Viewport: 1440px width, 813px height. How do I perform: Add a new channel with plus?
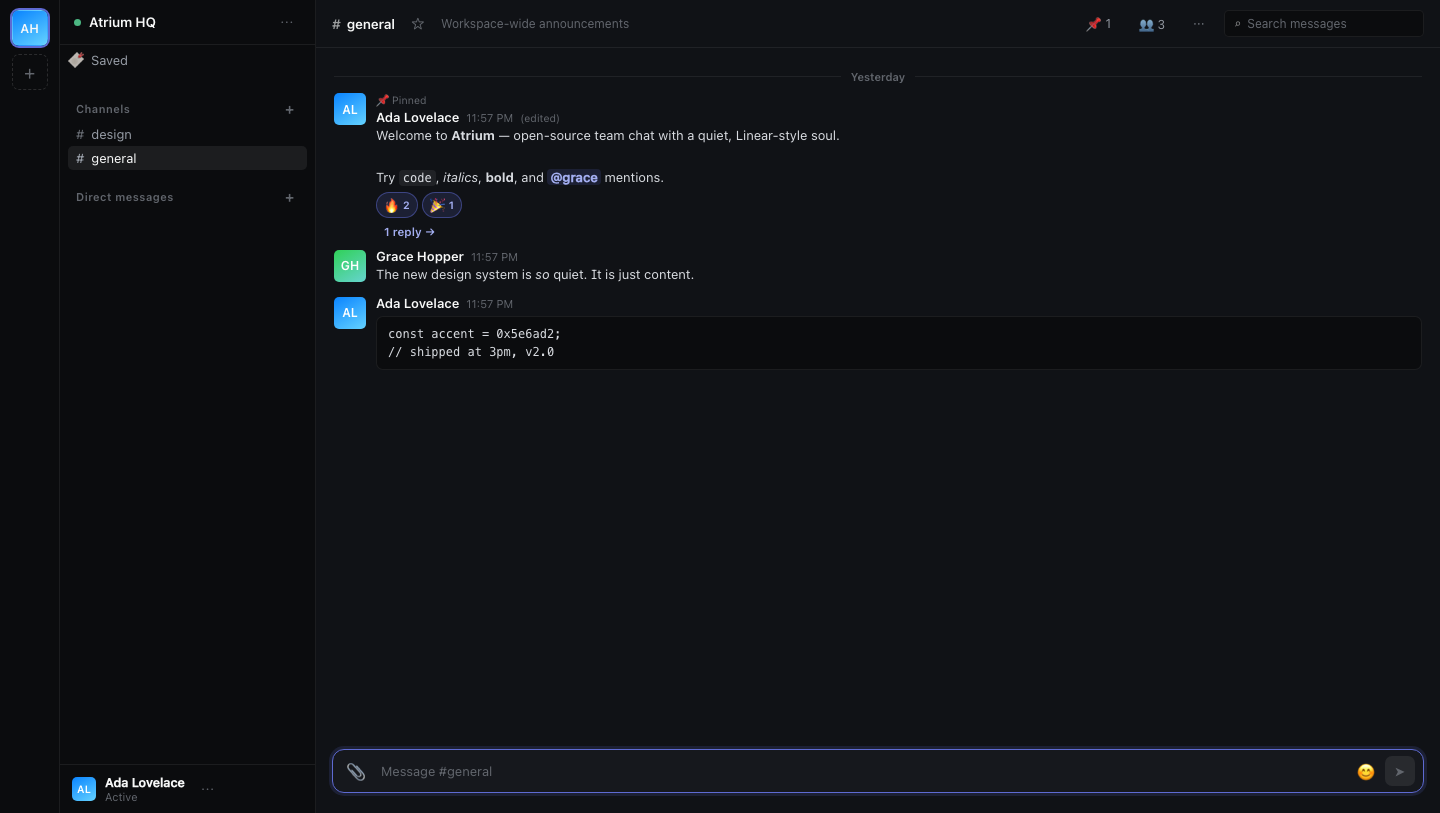point(290,110)
